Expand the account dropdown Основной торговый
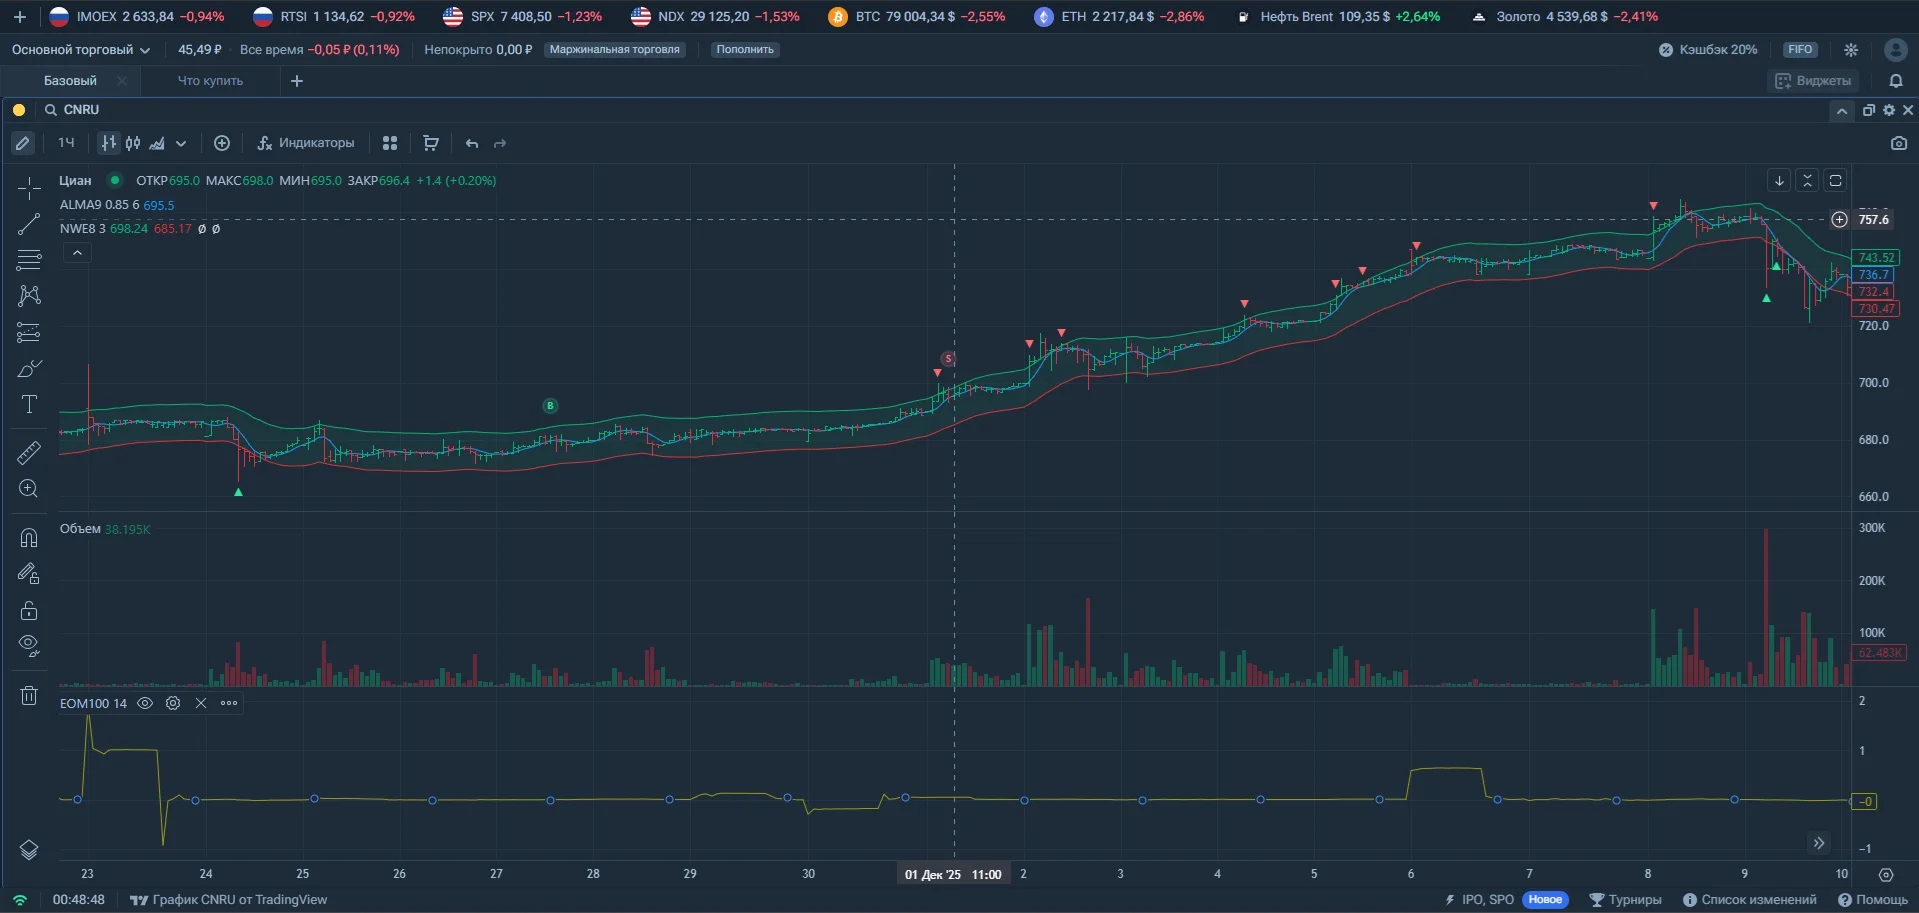1919x913 pixels. 81,49
